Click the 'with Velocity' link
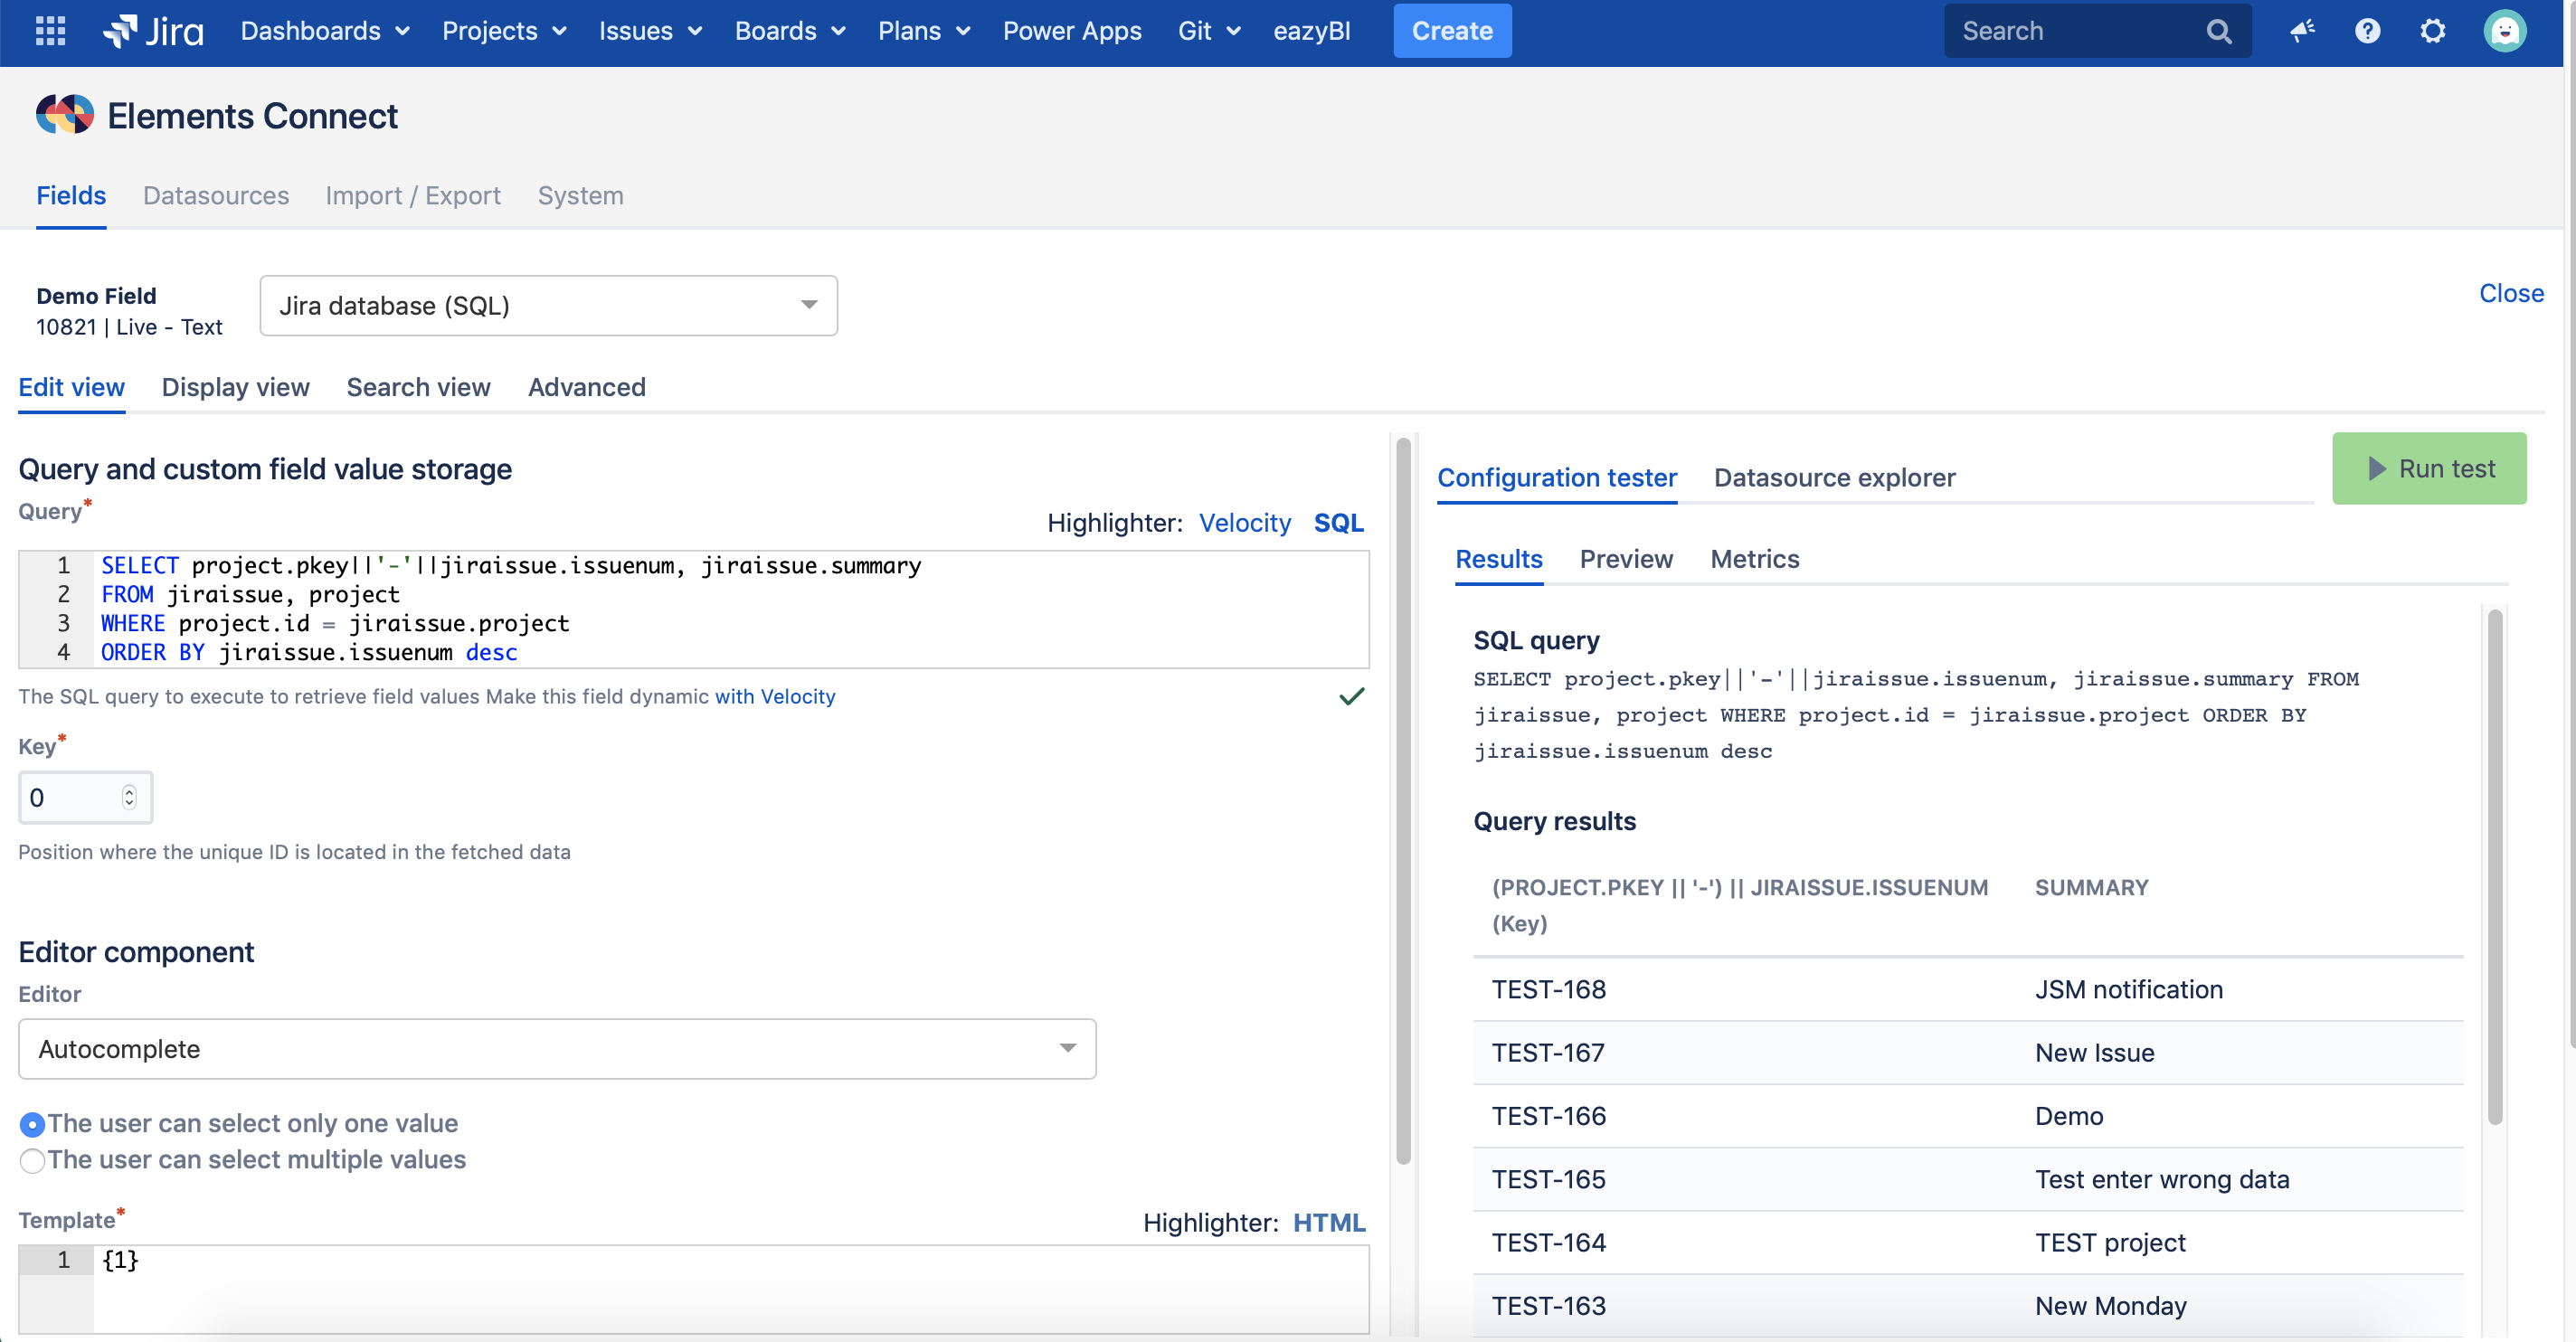The image size is (2576, 1342). [774, 696]
